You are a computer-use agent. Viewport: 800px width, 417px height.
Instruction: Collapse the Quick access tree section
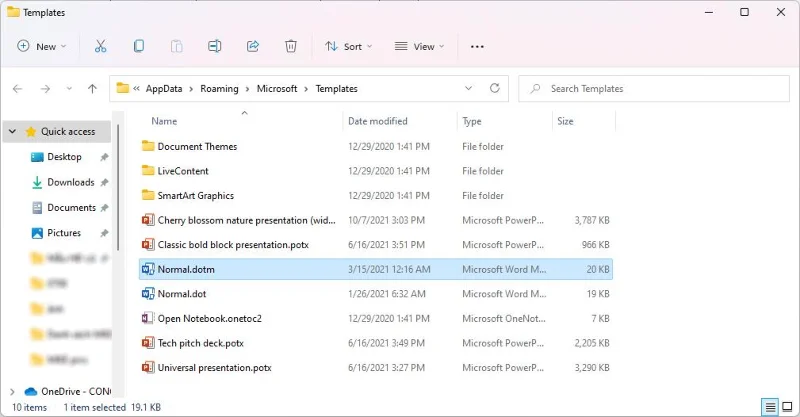click(x=12, y=131)
